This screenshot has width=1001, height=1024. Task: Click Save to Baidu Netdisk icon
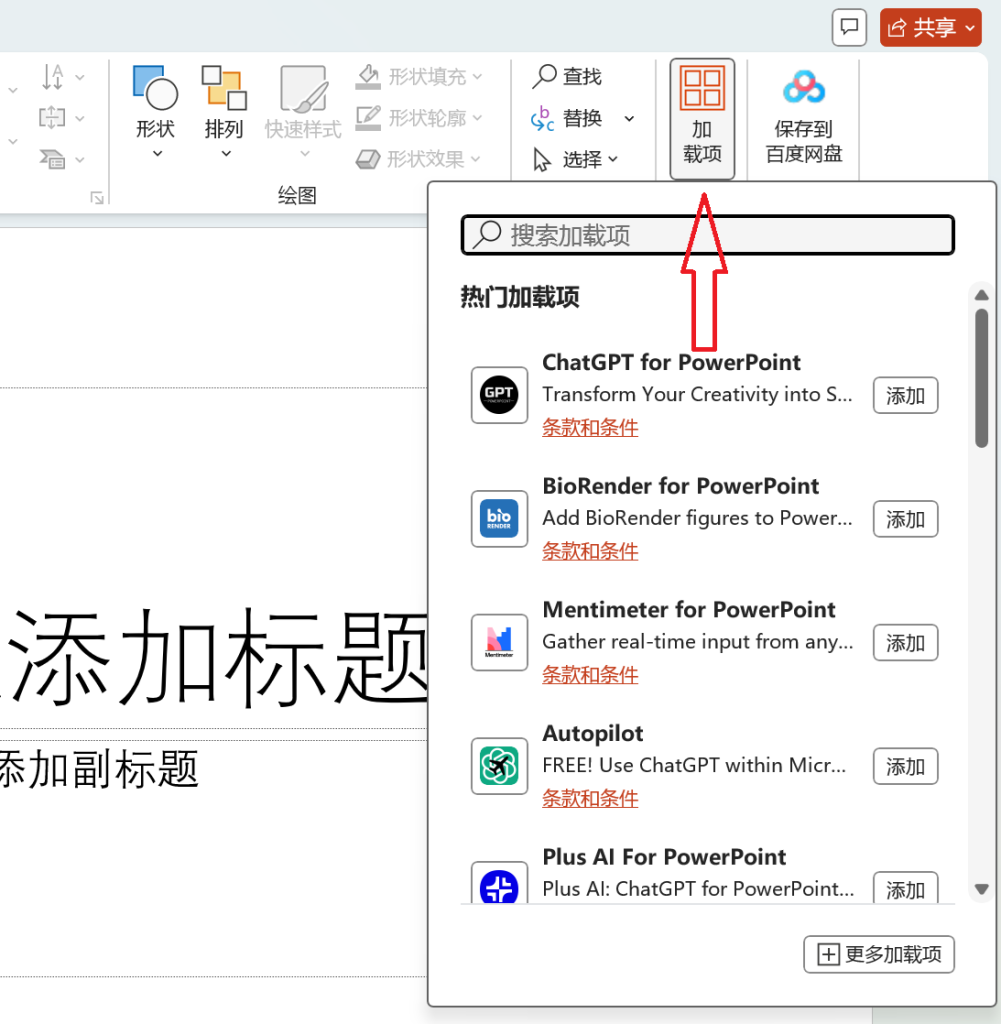(x=804, y=87)
